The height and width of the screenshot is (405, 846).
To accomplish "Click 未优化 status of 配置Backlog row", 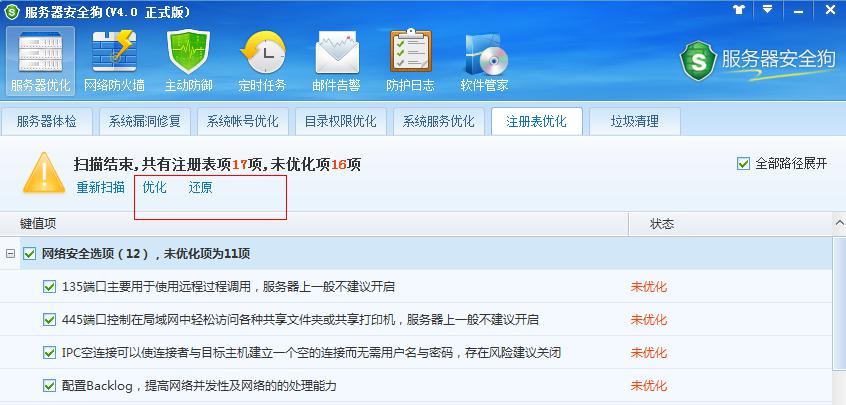I will pos(649,386).
